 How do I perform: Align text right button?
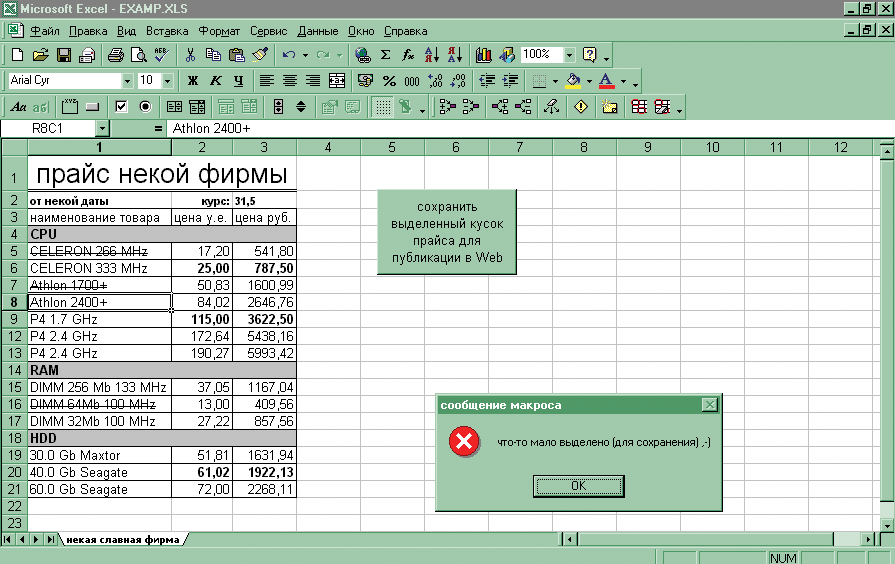click(313, 81)
